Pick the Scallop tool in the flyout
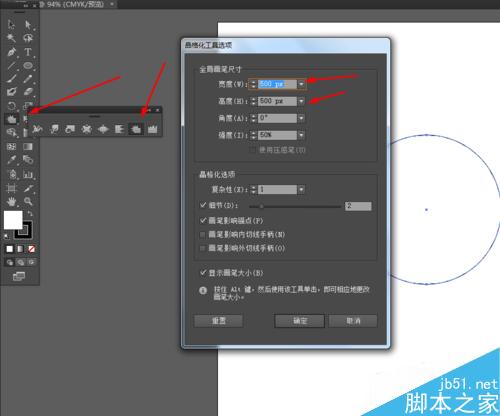Screen dimensions: 500x416 click(119, 129)
